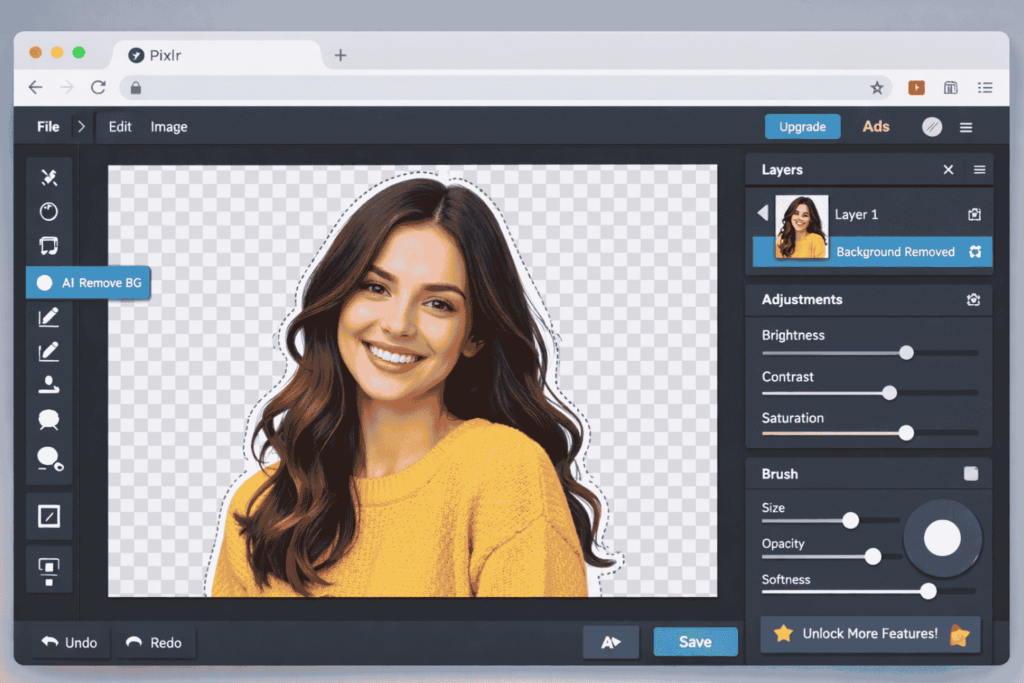Click the icon beside Background Removed label

tap(974, 252)
